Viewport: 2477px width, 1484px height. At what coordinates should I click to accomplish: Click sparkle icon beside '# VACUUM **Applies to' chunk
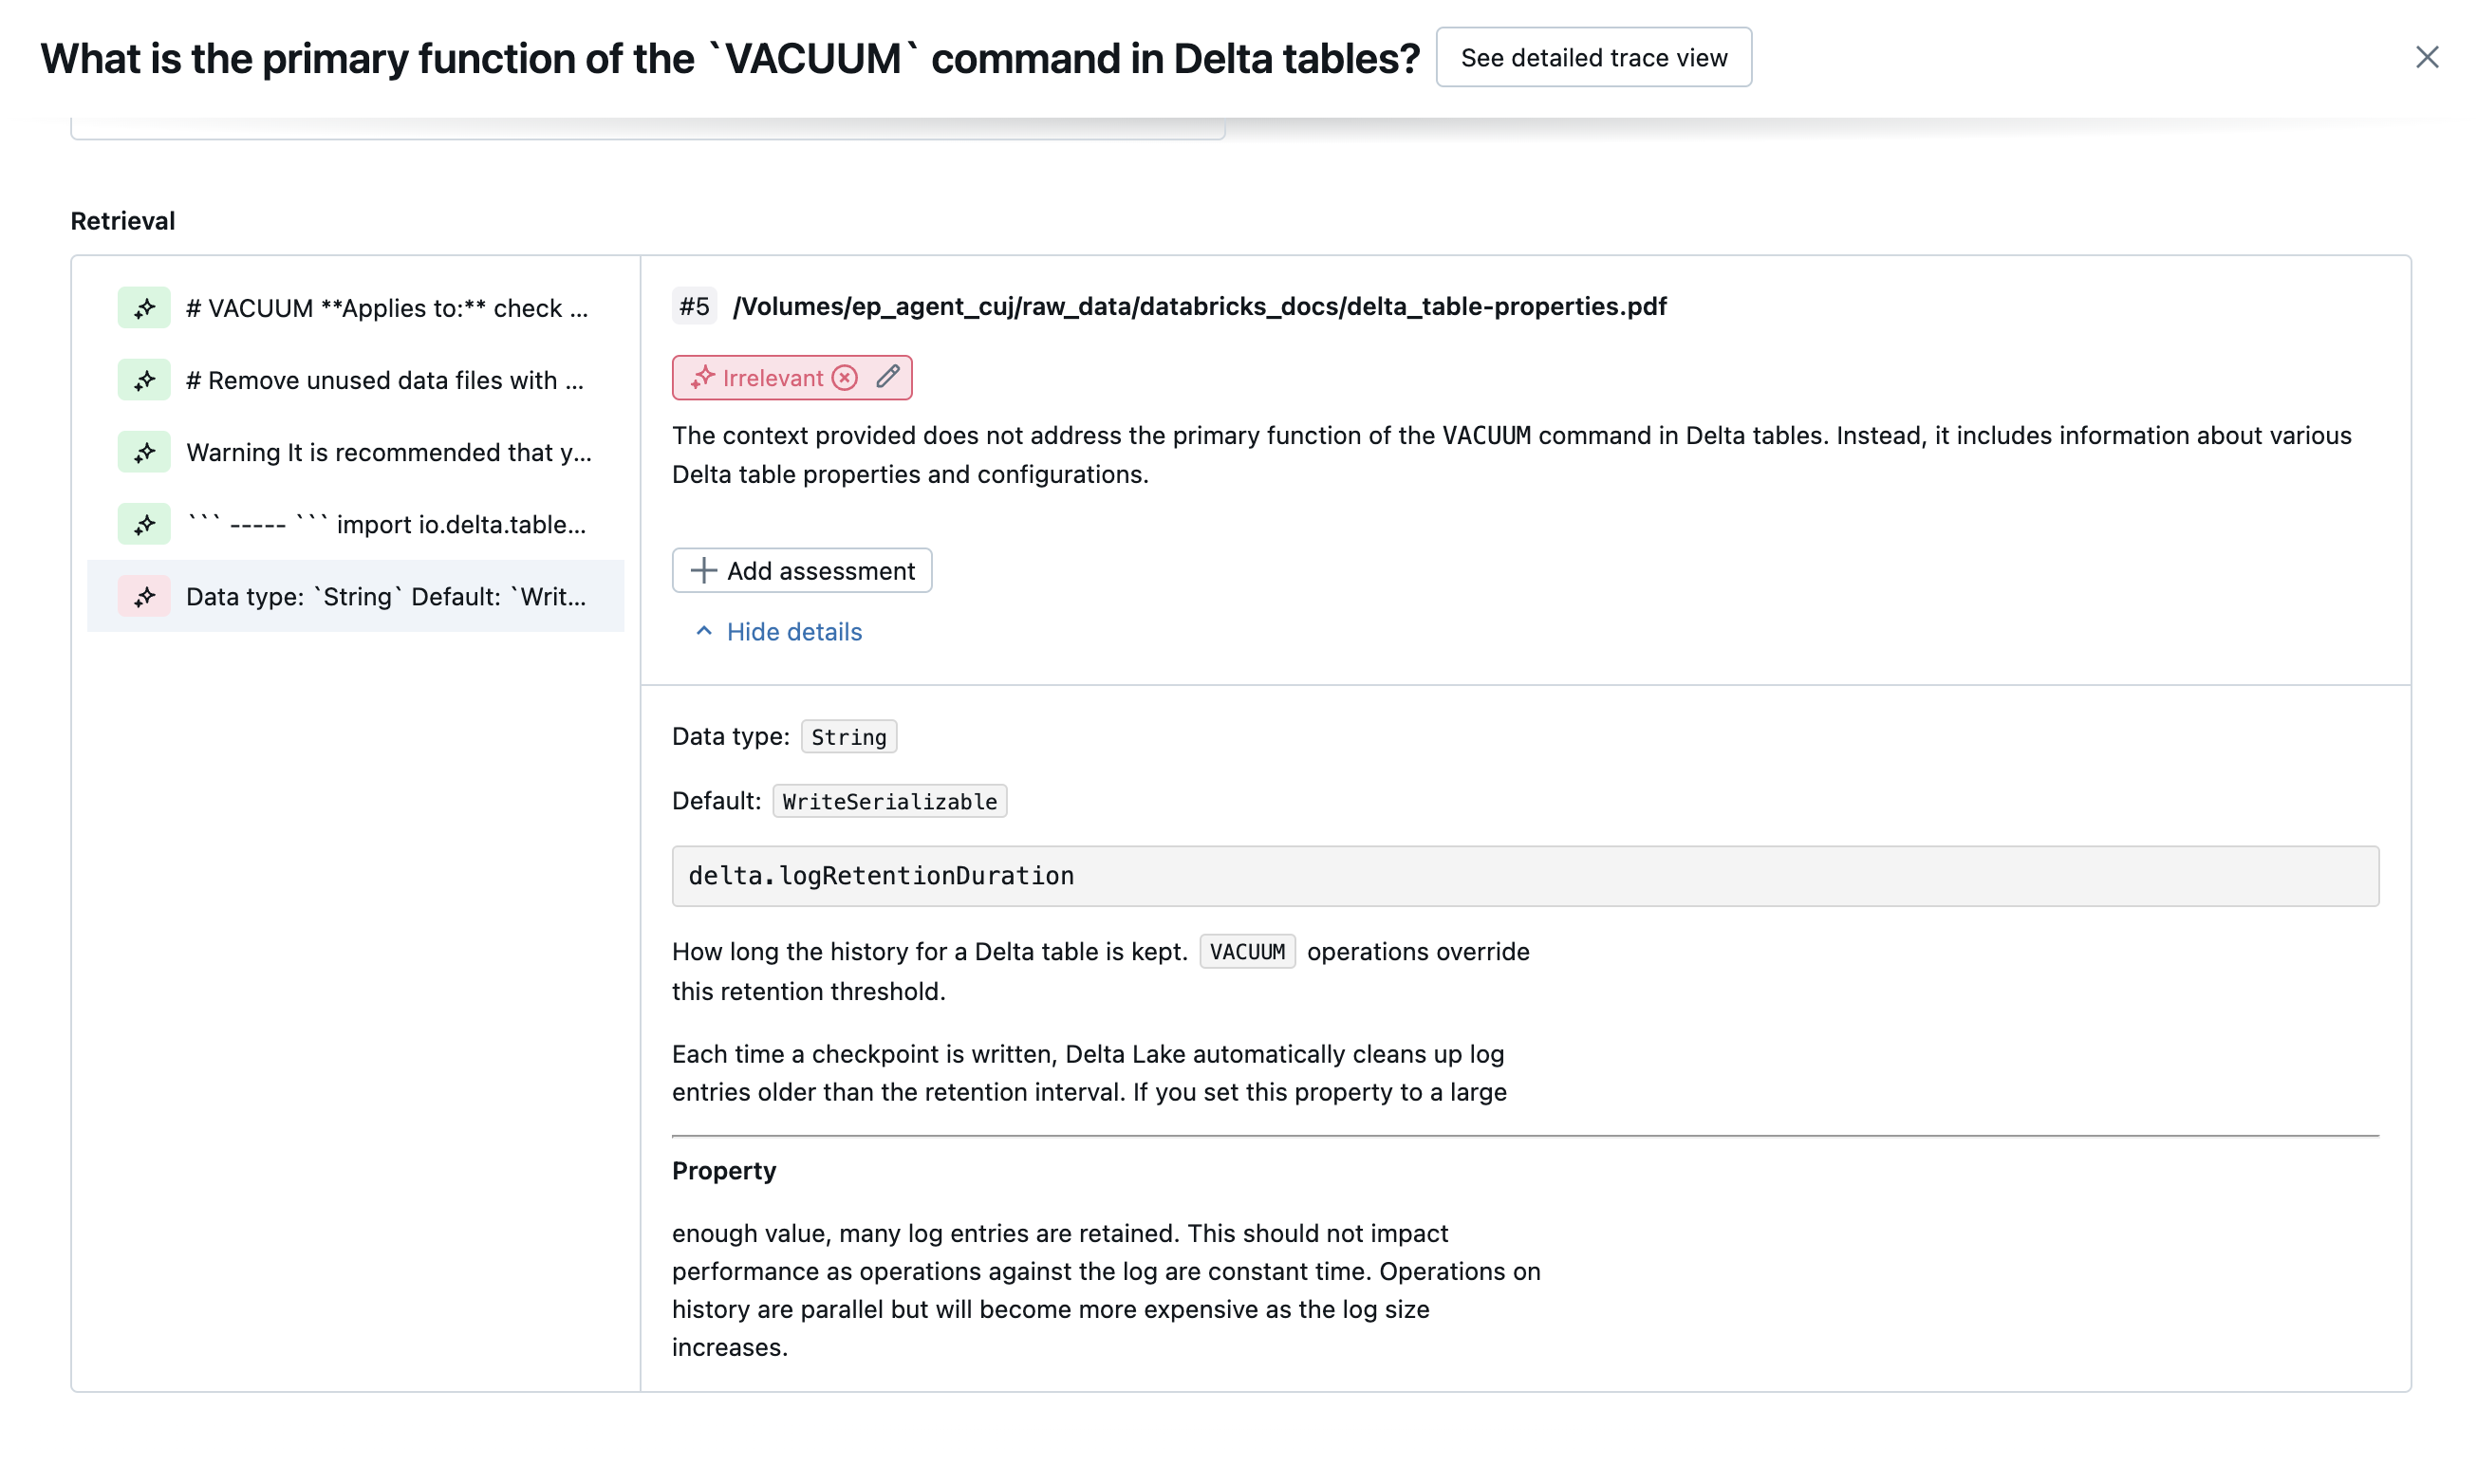(144, 308)
